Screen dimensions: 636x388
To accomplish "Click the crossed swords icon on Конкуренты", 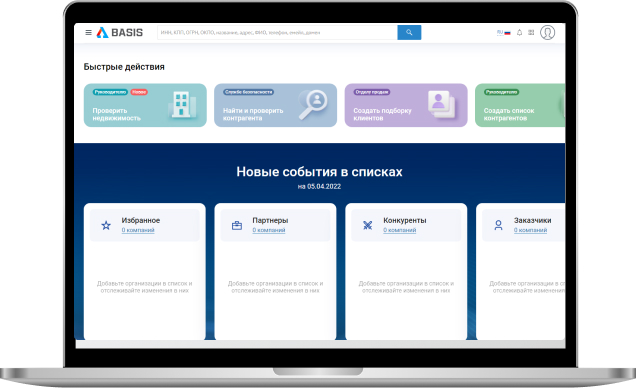I will pyautogui.click(x=367, y=225).
